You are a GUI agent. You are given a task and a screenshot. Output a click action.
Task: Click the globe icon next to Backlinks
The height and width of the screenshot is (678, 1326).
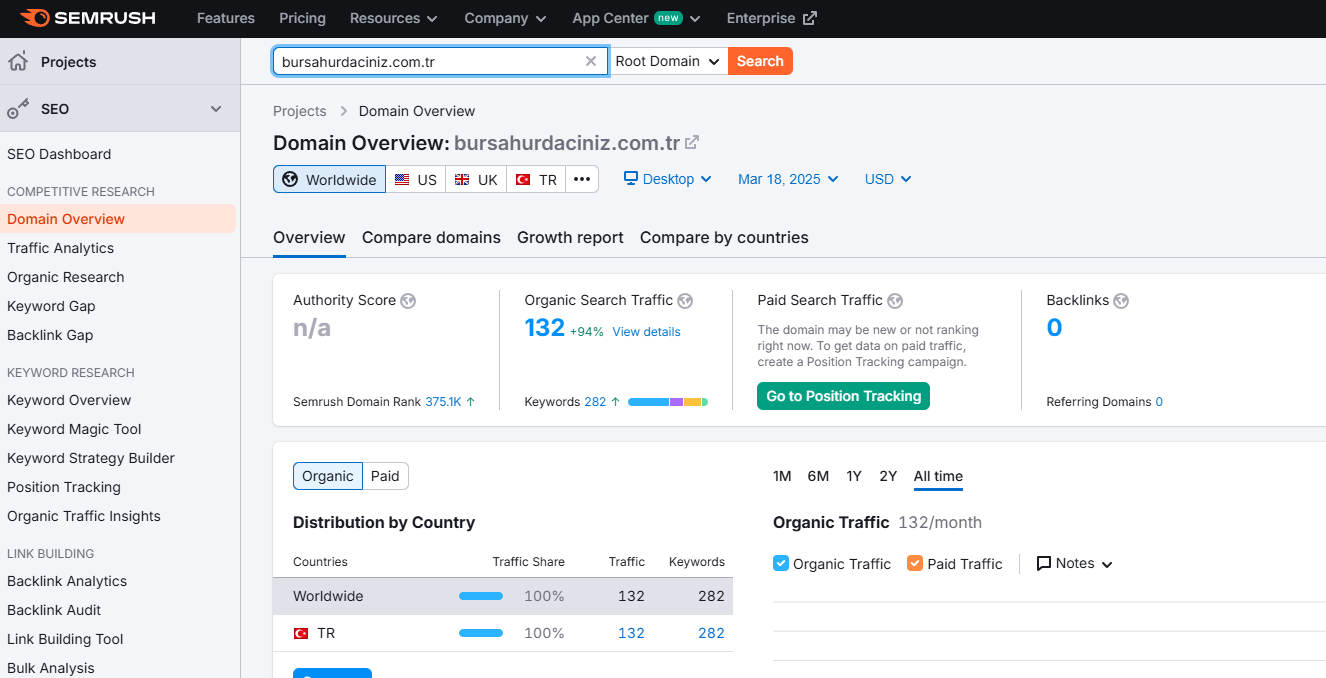tap(1121, 300)
